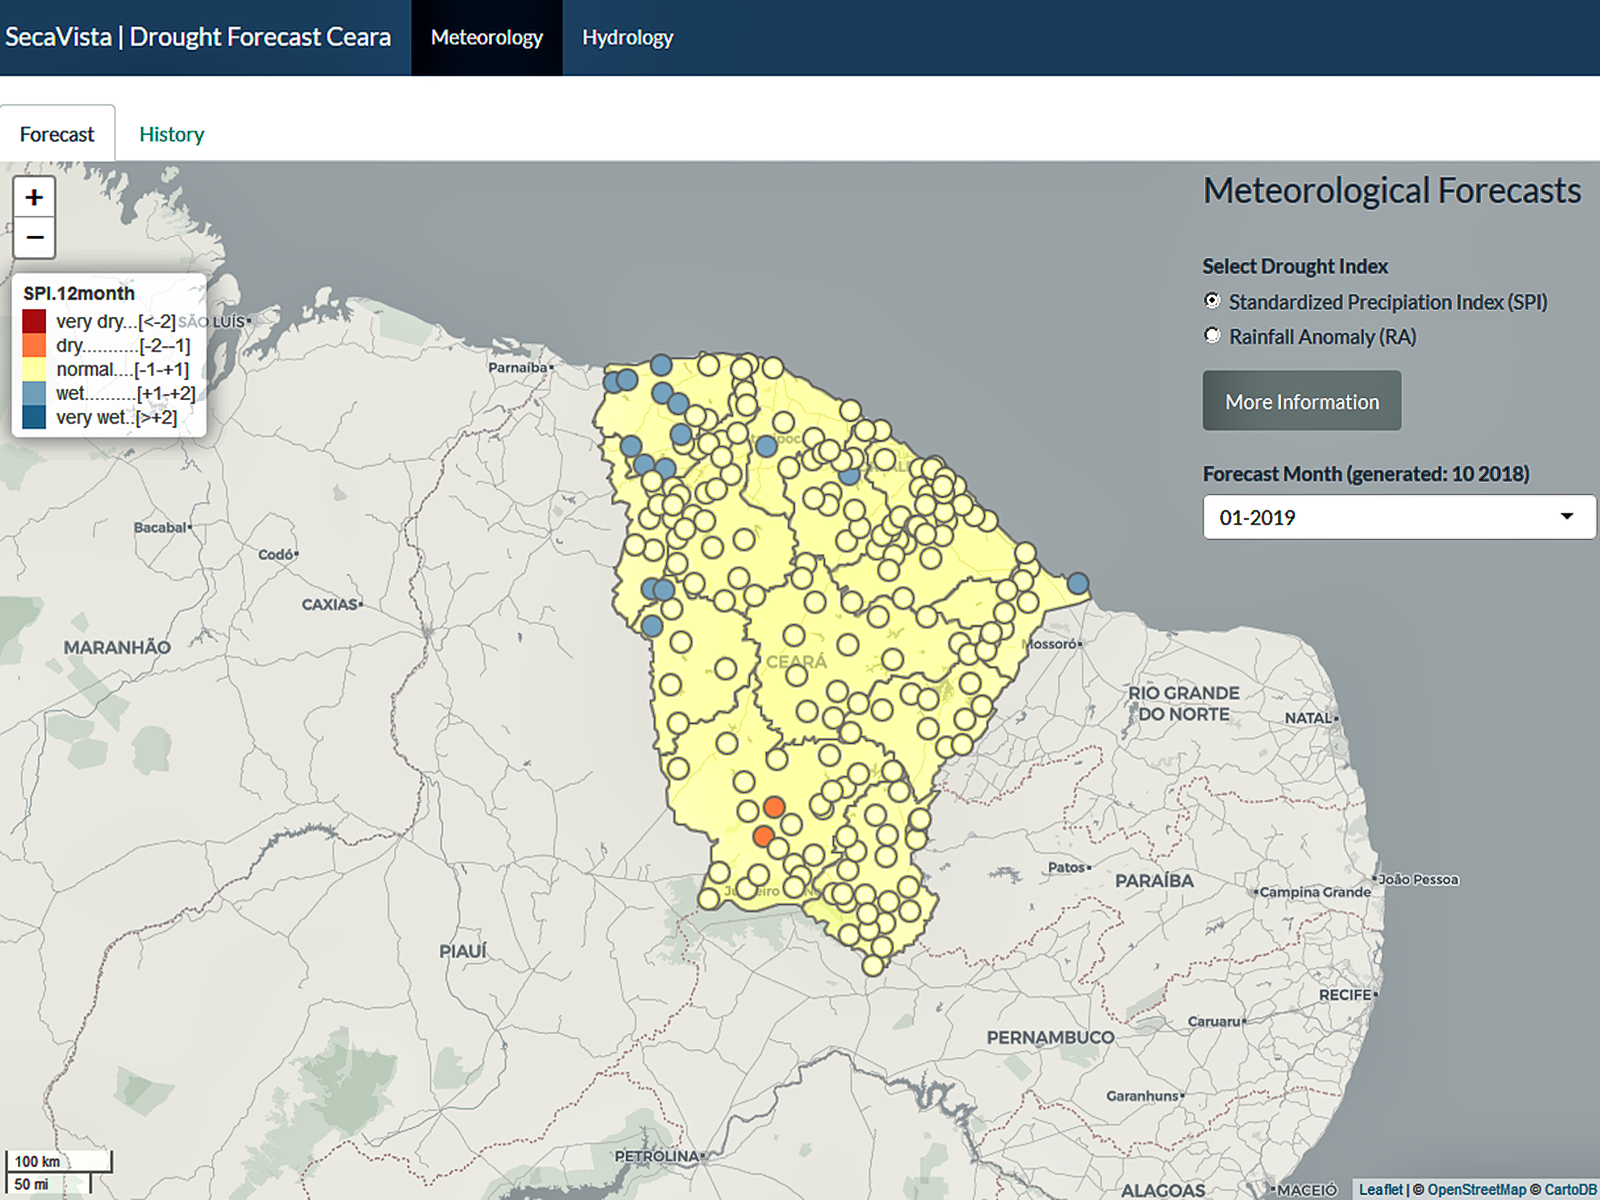The width and height of the screenshot is (1600, 1200).
Task: Click the lower orange dry station marker
Action: (763, 836)
